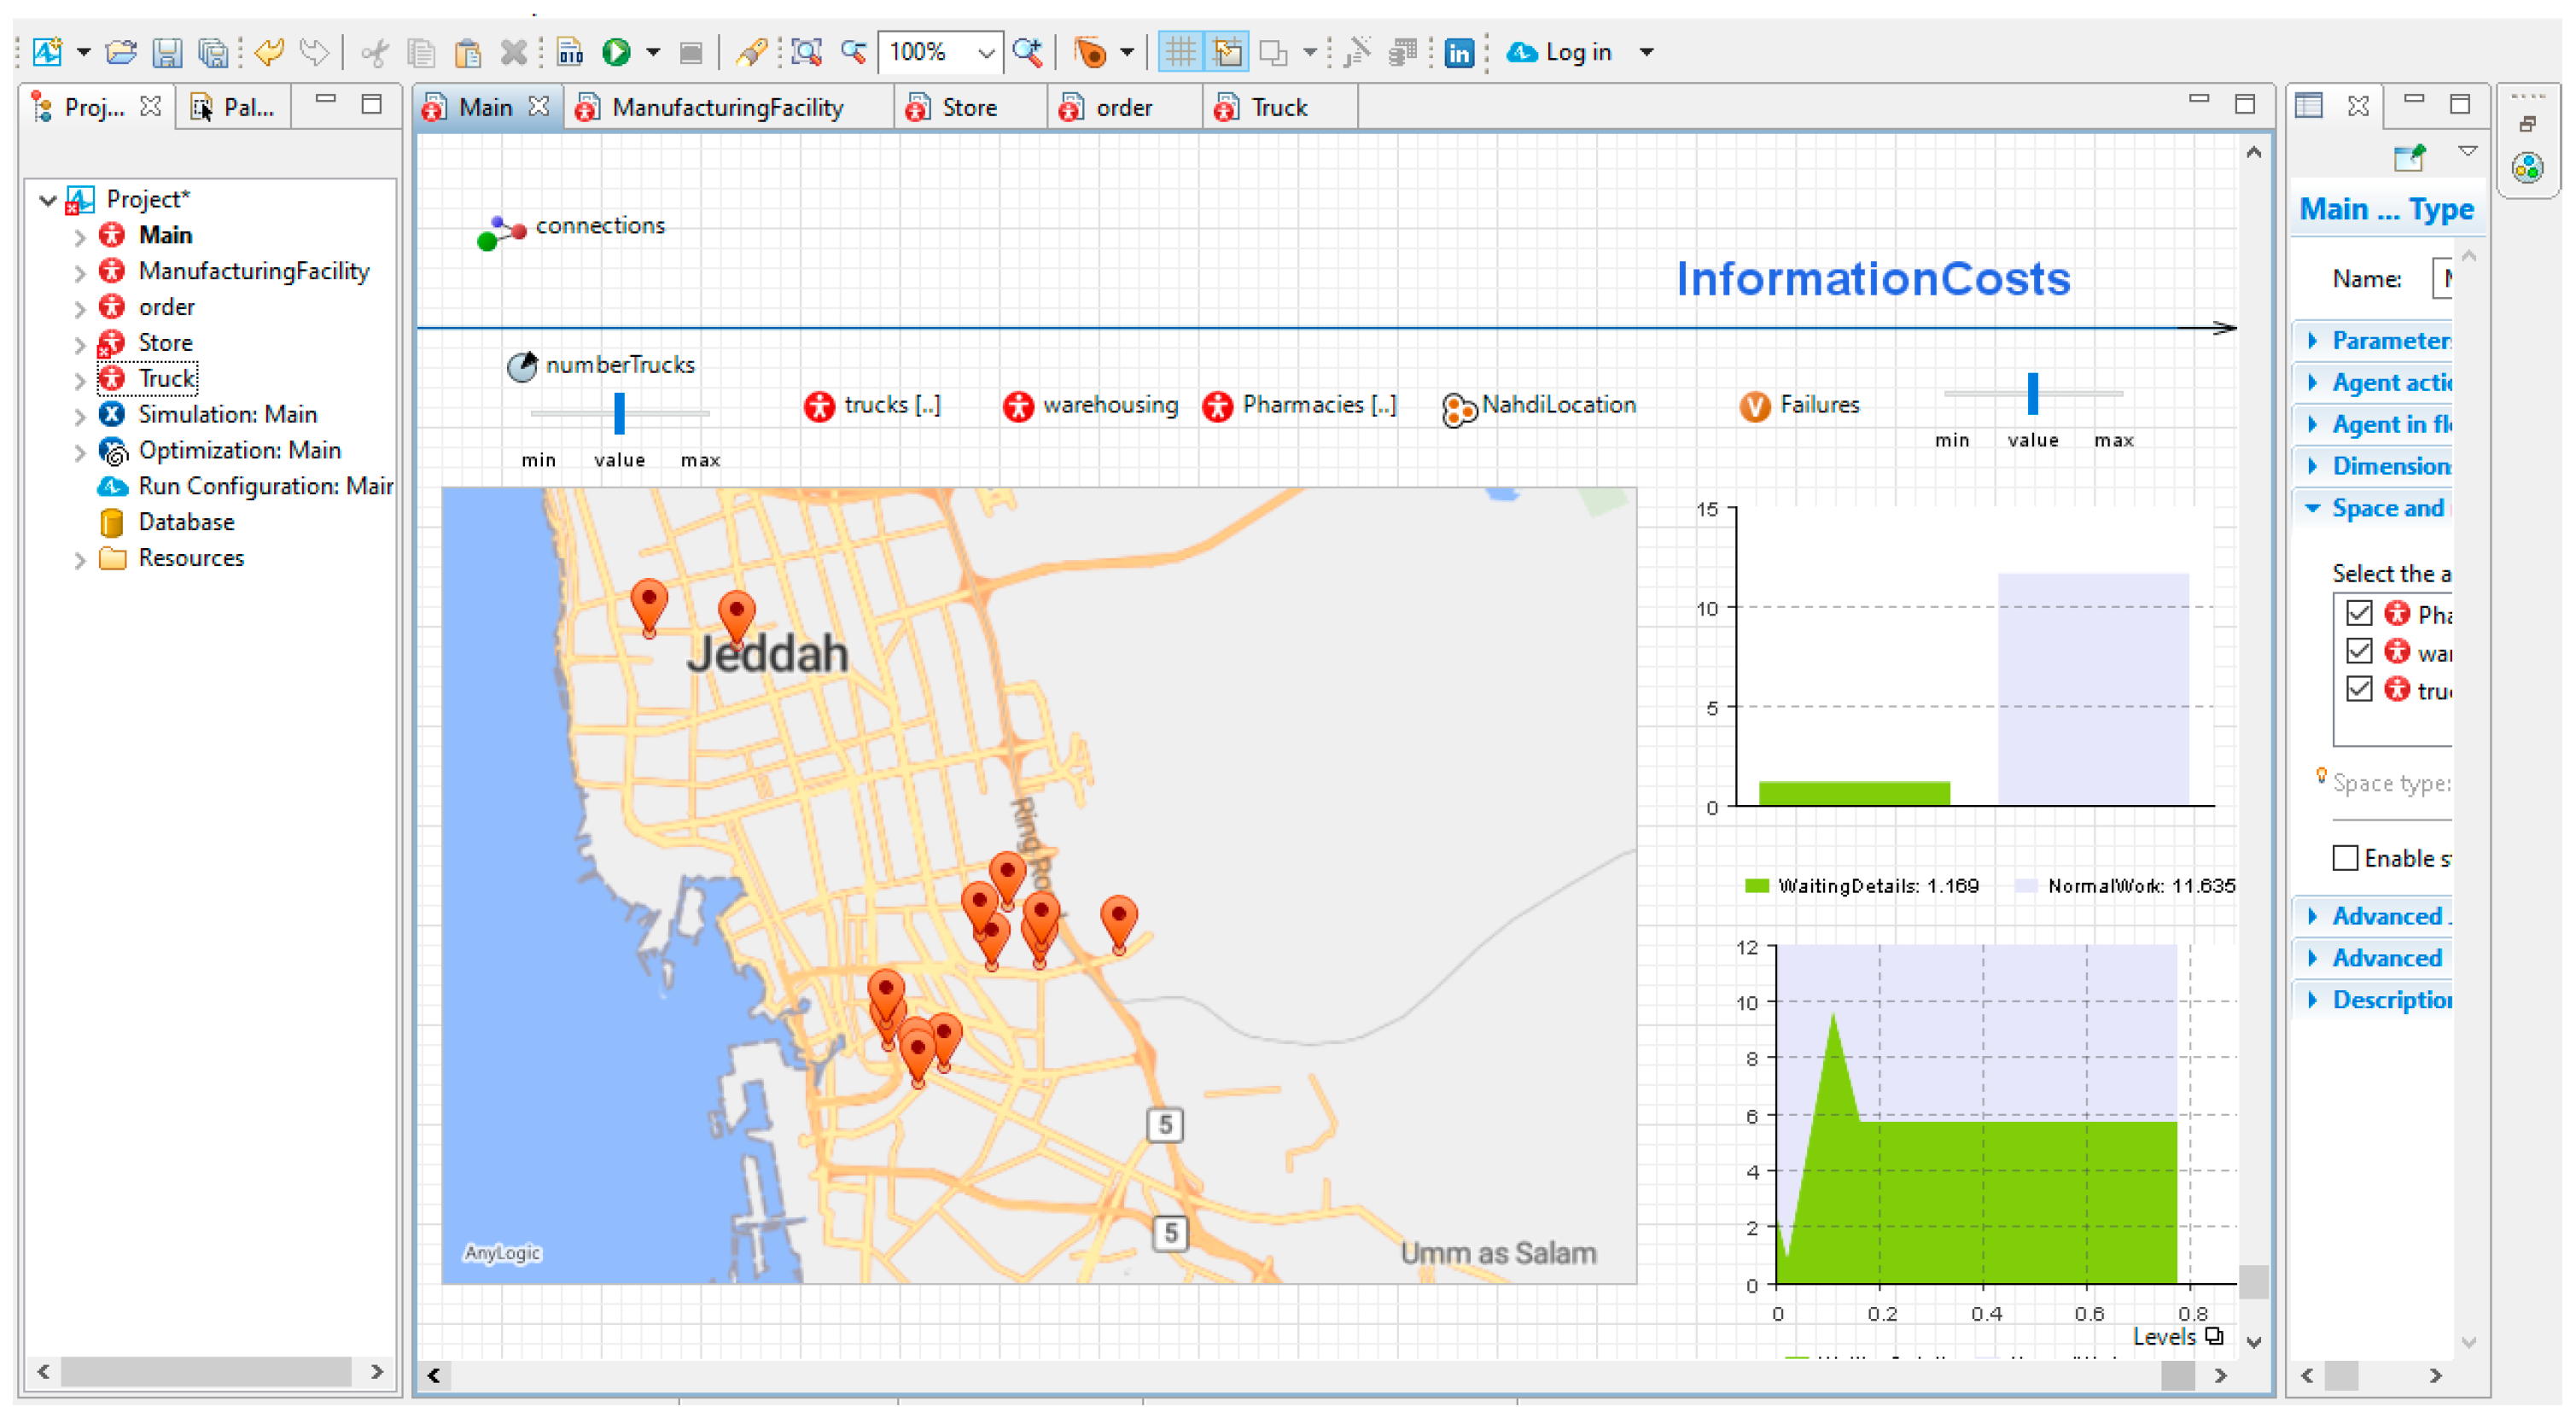The image size is (2576, 1418).
Task: Collapse the Project tree root
Action: 48,200
